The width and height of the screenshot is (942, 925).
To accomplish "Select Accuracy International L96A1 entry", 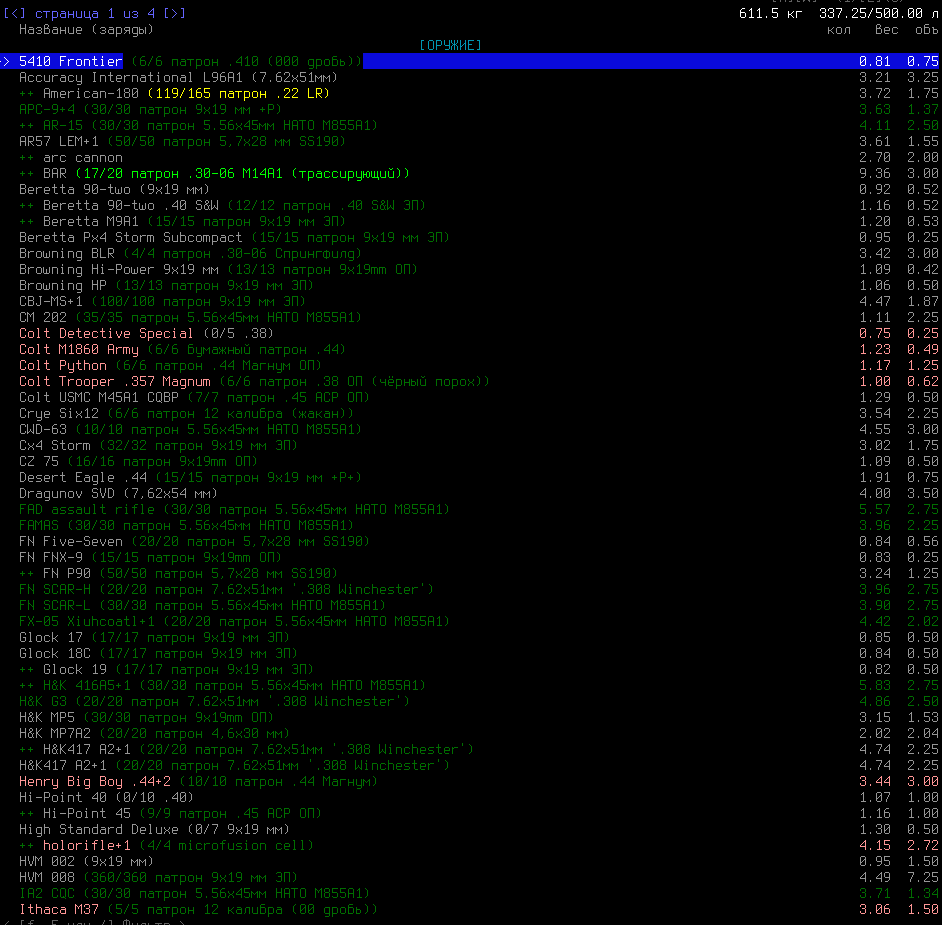I will point(471,77).
